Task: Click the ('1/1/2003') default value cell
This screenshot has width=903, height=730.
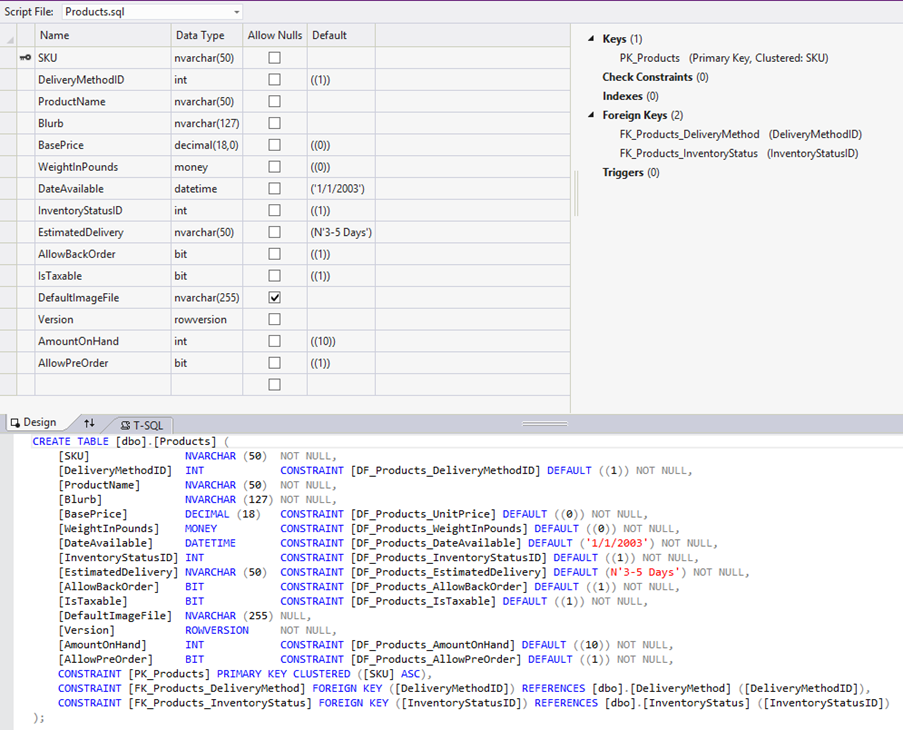Action: (x=342, y=189)
